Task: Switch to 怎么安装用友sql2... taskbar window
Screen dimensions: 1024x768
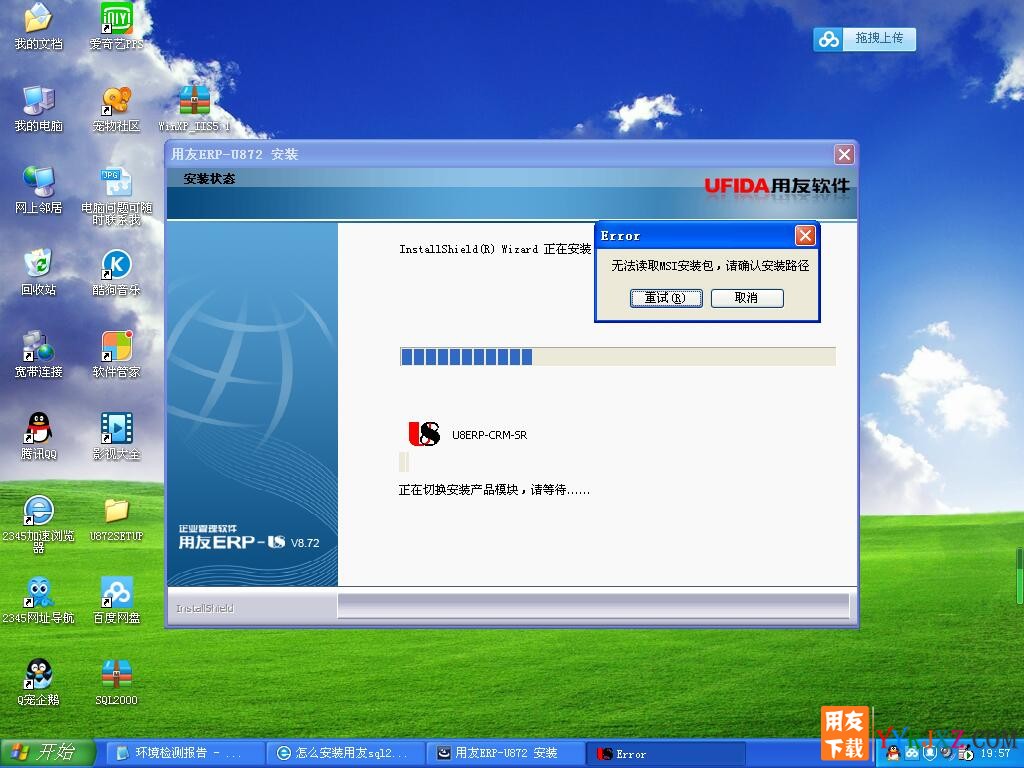Action: 345,753
